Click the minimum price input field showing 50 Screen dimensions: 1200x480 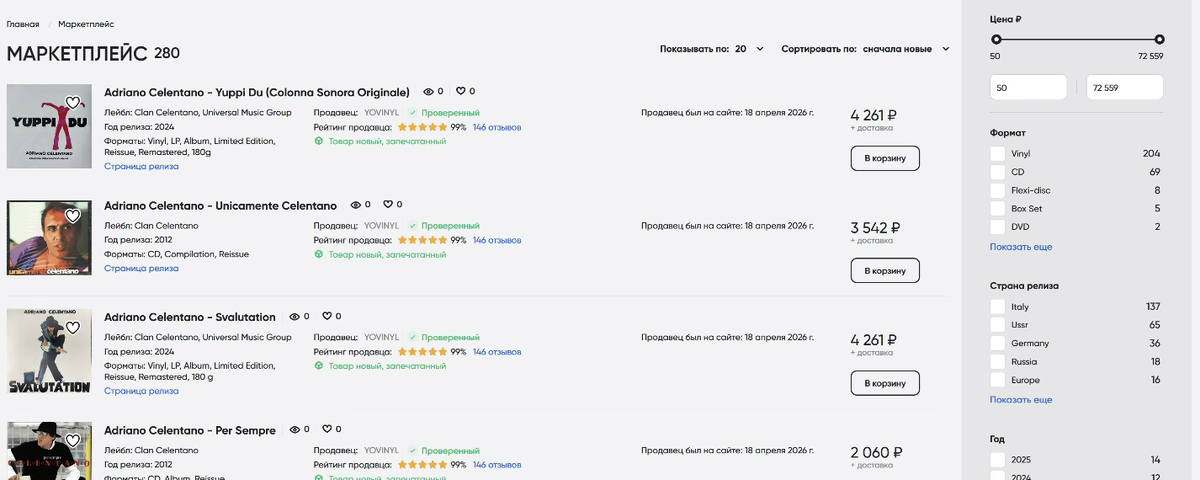pos(1029,88)
